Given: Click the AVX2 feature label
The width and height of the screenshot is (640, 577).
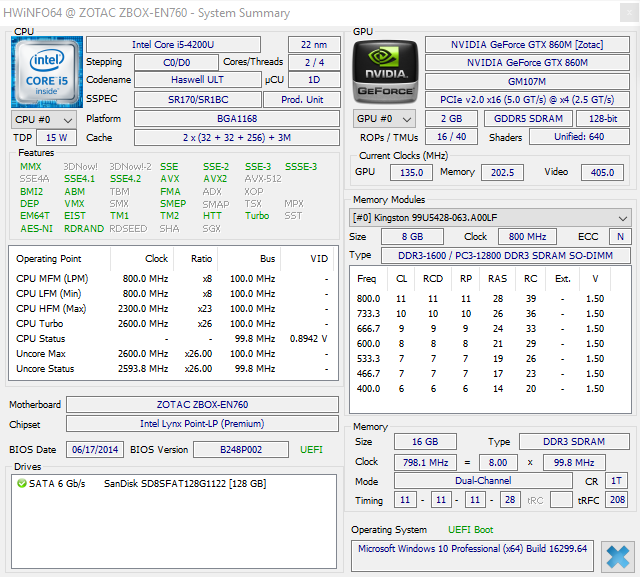Looking at the screenshot, I should click(216, 179).
